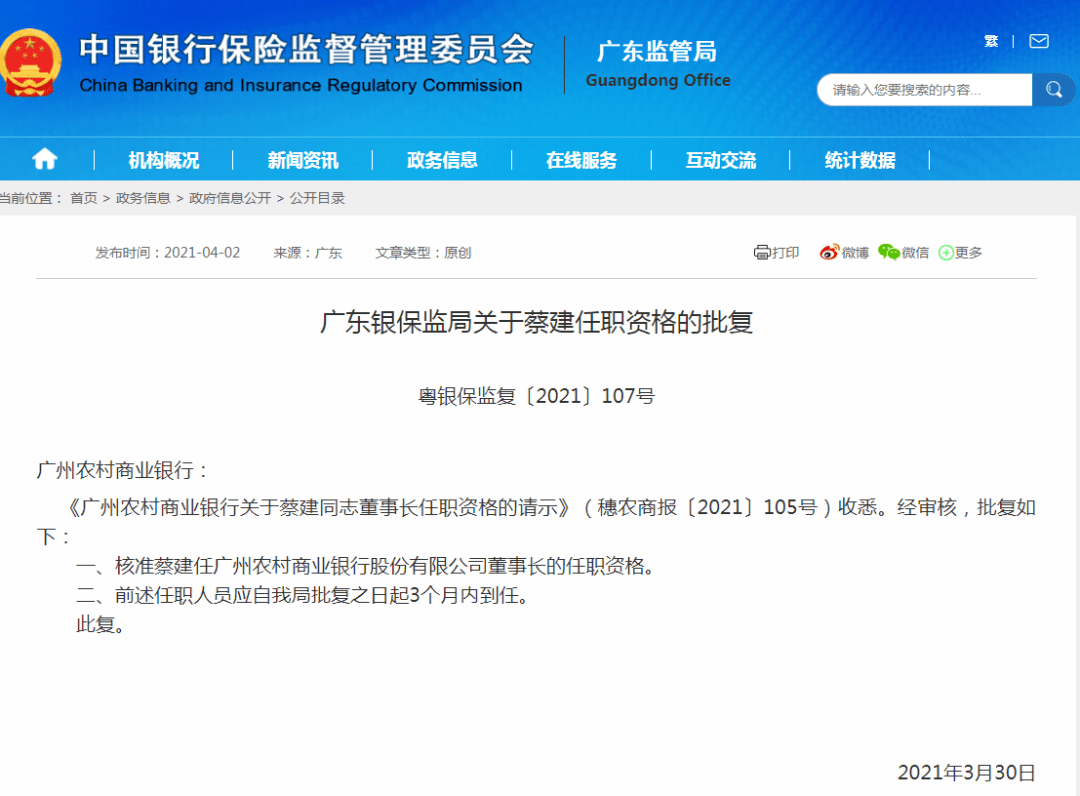Screen dimensions: 1080x796
Task: Click the home icon in navigation bar
Action: [45, 159]
